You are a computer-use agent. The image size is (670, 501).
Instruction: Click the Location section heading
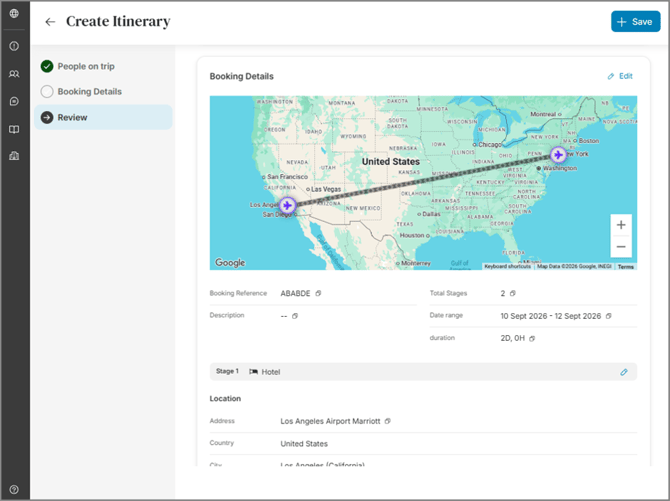pyautogui.click(x=225, y=398)
